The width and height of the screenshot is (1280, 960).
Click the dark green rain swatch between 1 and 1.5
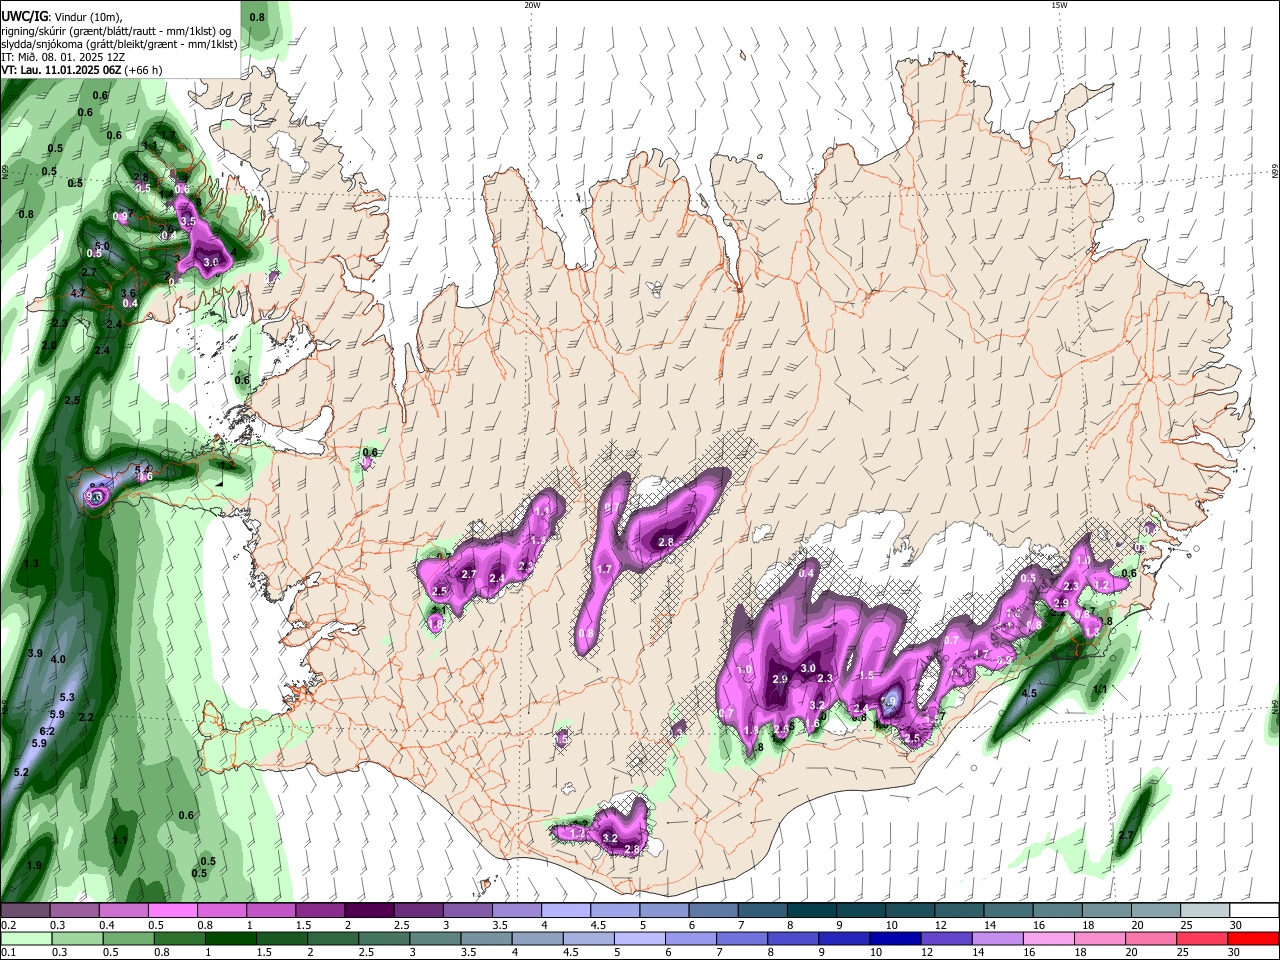coord(229,938)
